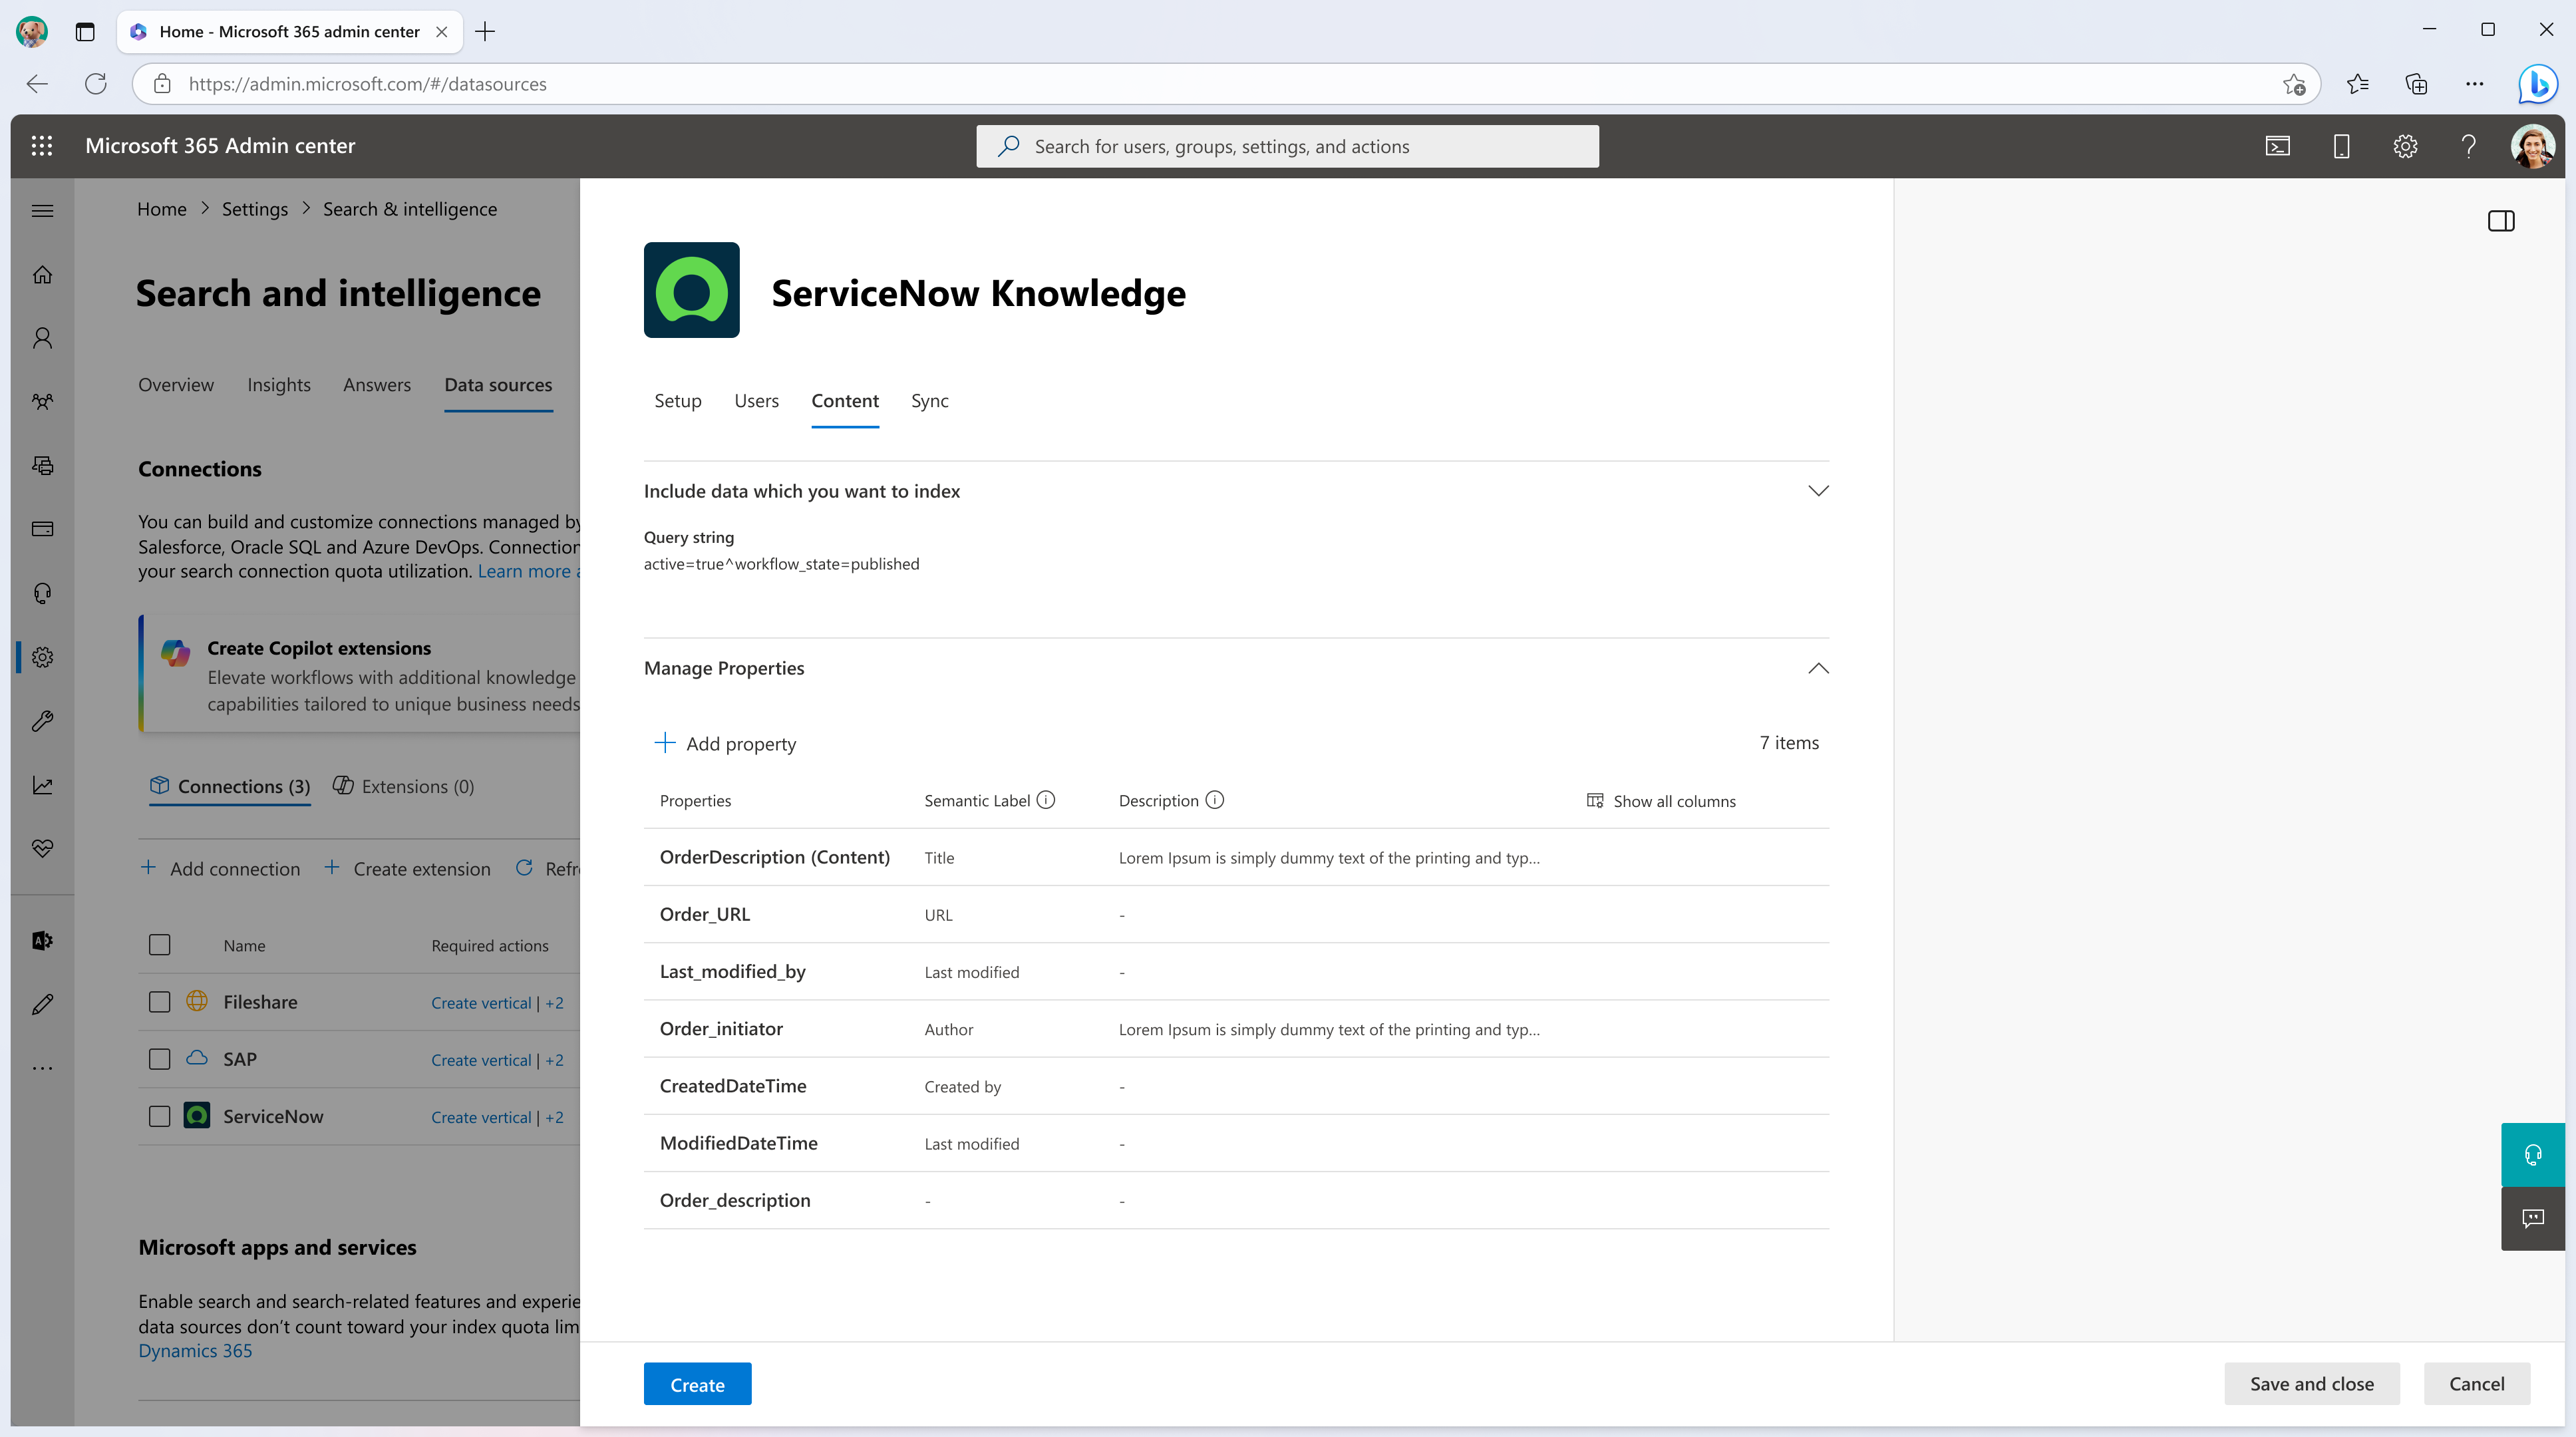2576x1437 pixels.
Task: Switch to the Sync tab
Action: click(929, 400)
